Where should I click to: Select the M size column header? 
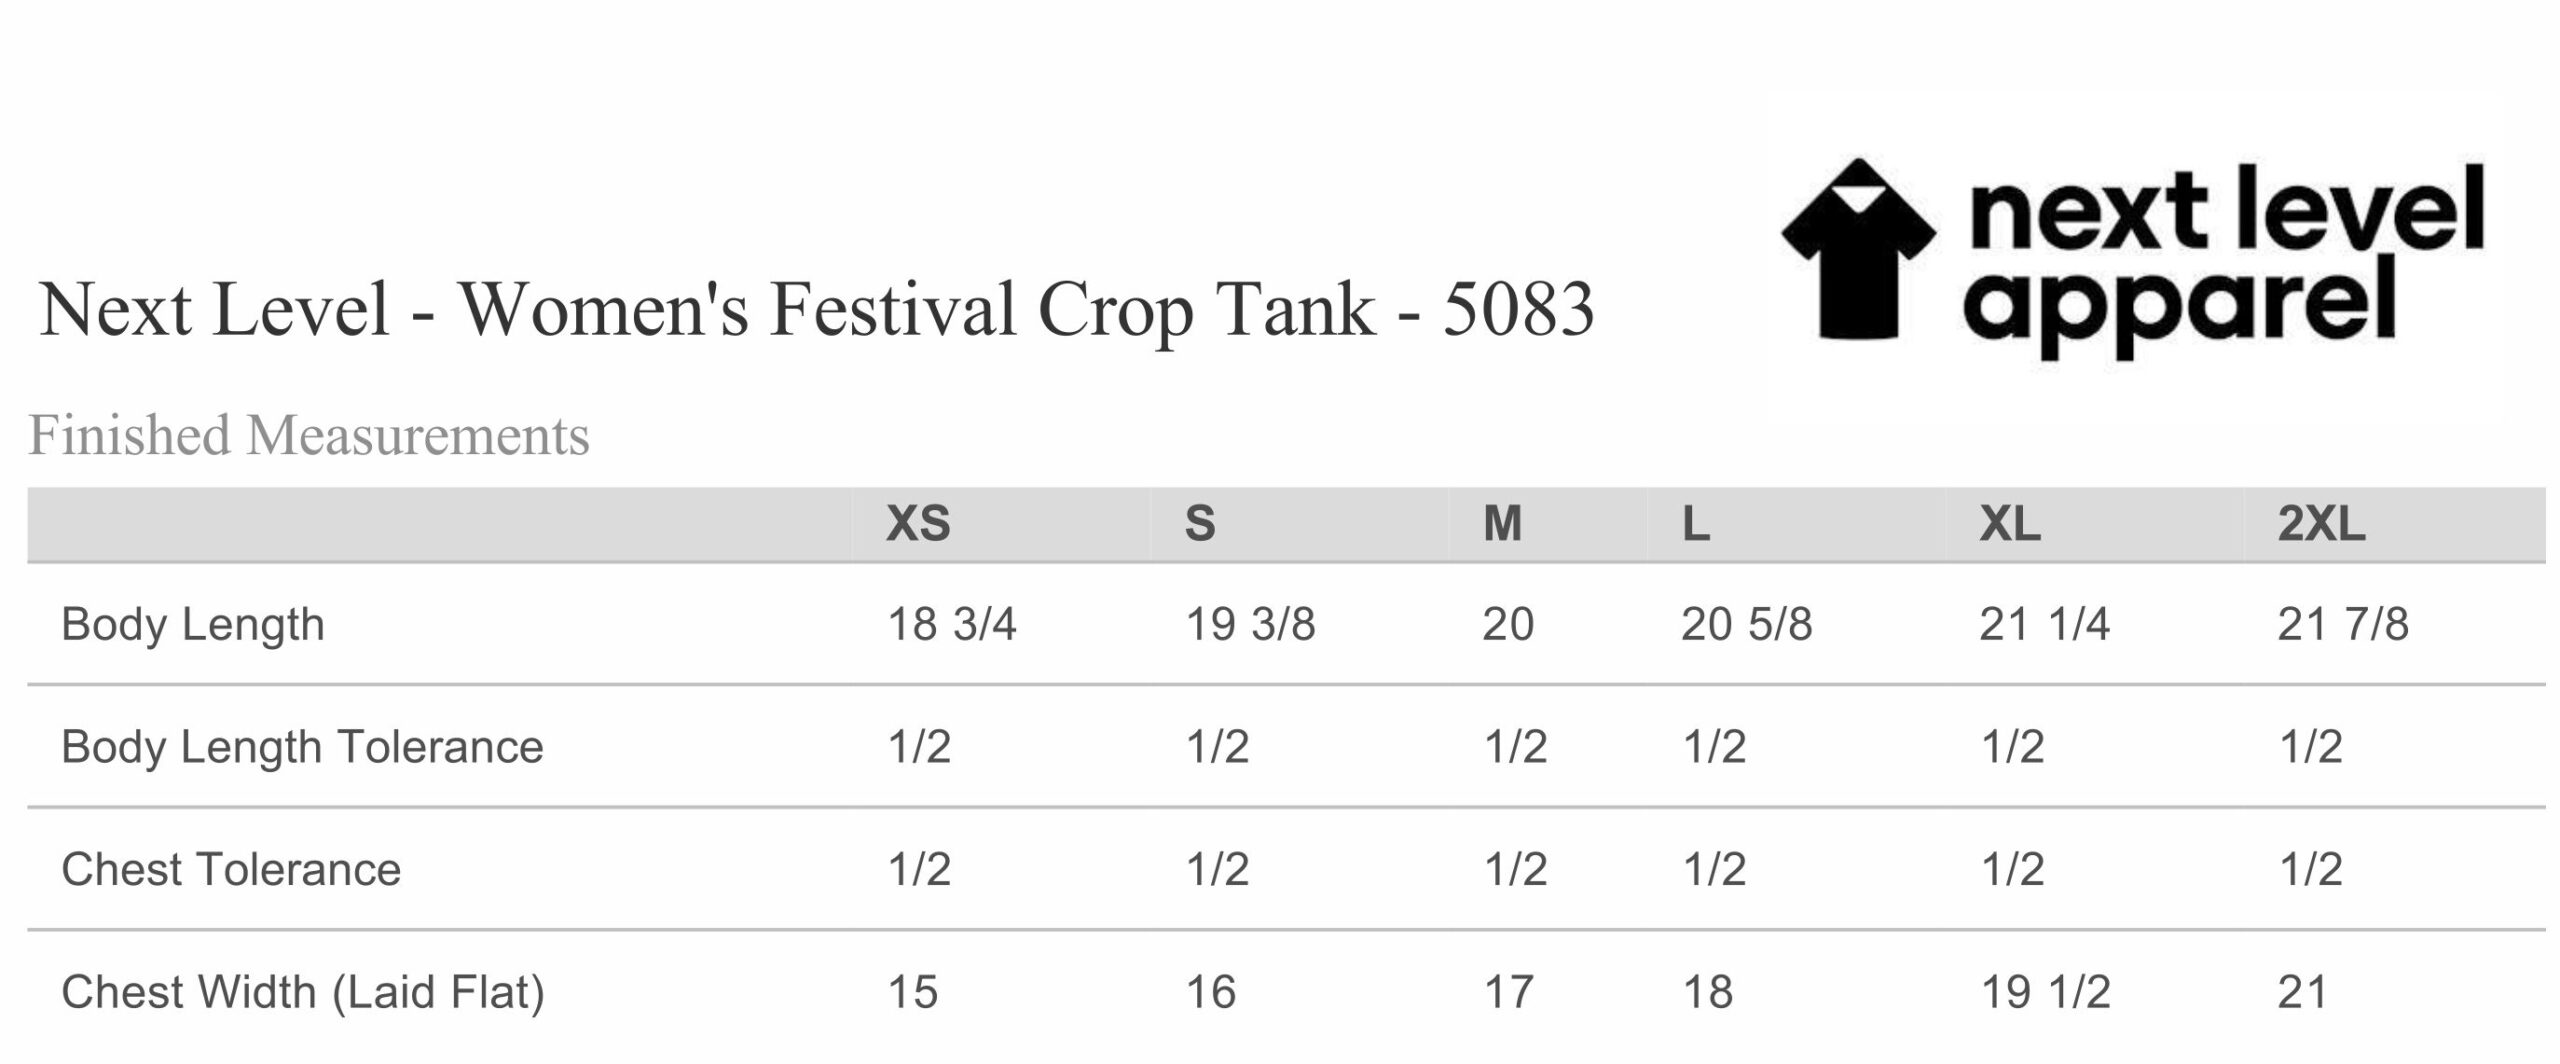1502,524
